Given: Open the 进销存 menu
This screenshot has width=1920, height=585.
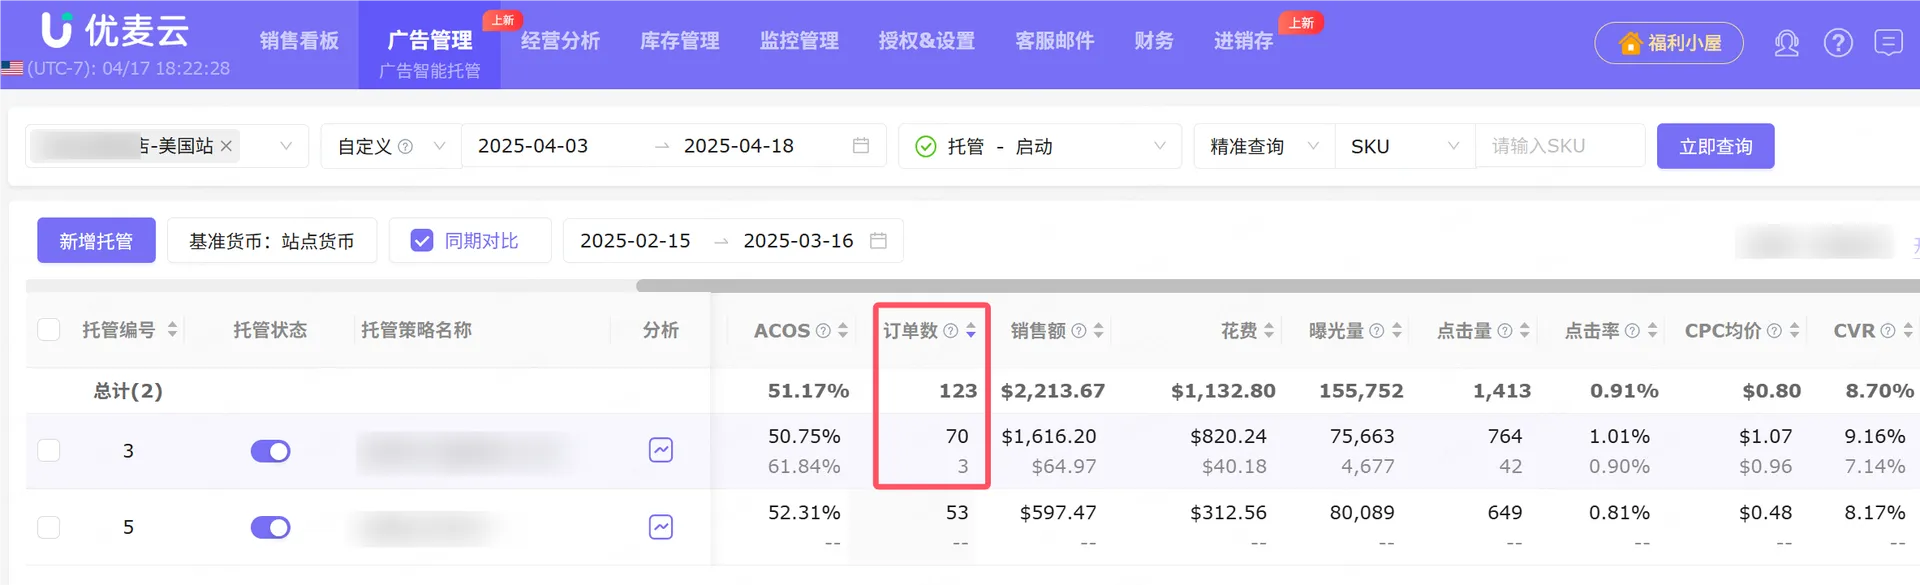Looking at the screenshot, I should point(1244,41).
